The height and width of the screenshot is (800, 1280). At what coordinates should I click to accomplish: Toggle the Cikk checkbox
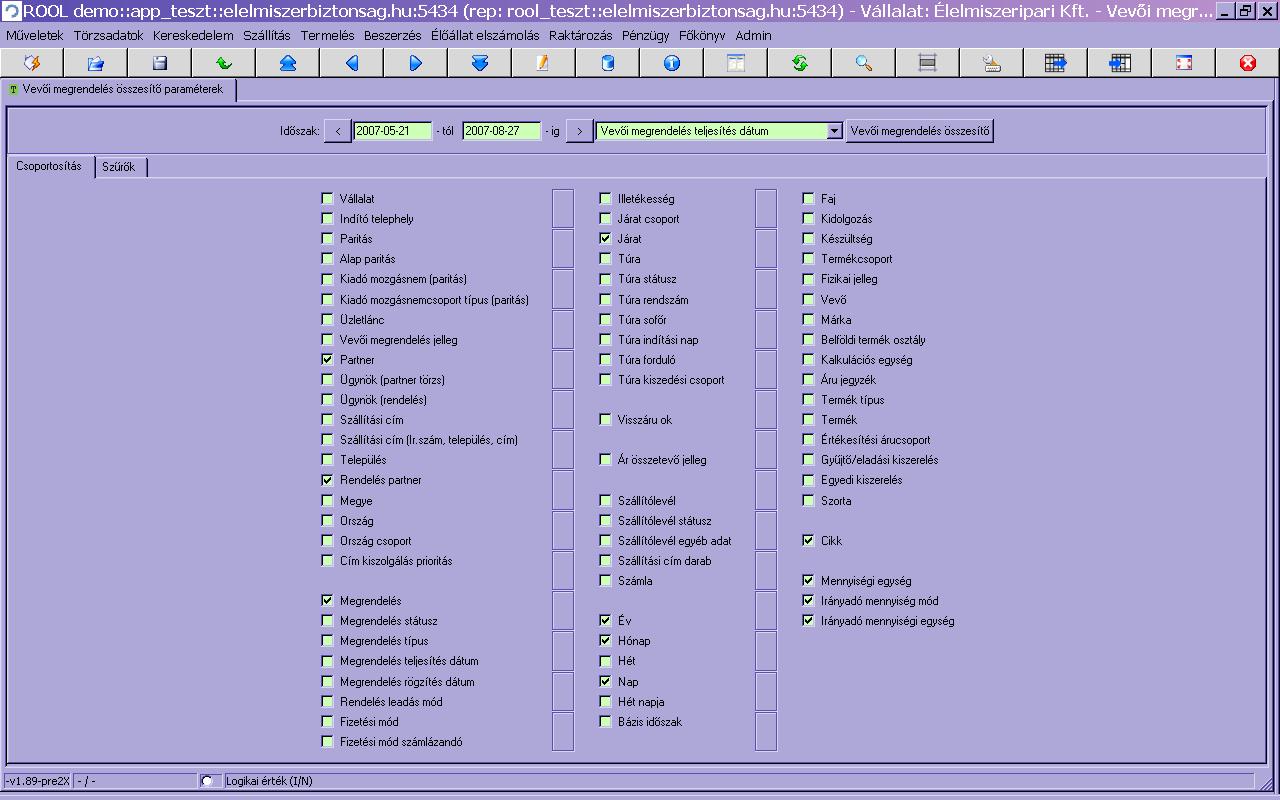pos(808,540)
